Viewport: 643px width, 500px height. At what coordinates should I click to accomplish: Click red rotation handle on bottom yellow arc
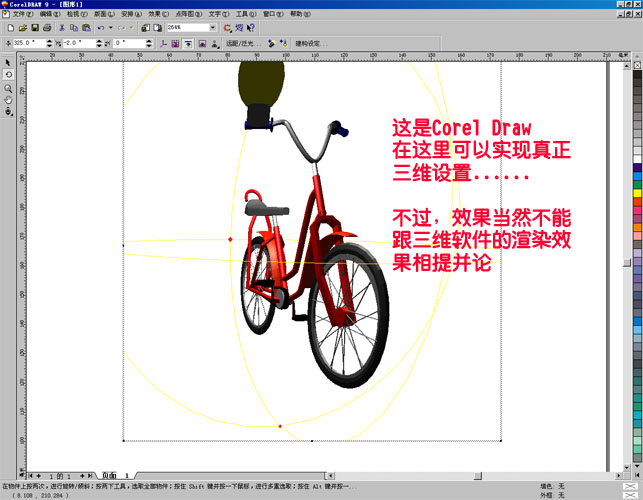tap(280, 426)
